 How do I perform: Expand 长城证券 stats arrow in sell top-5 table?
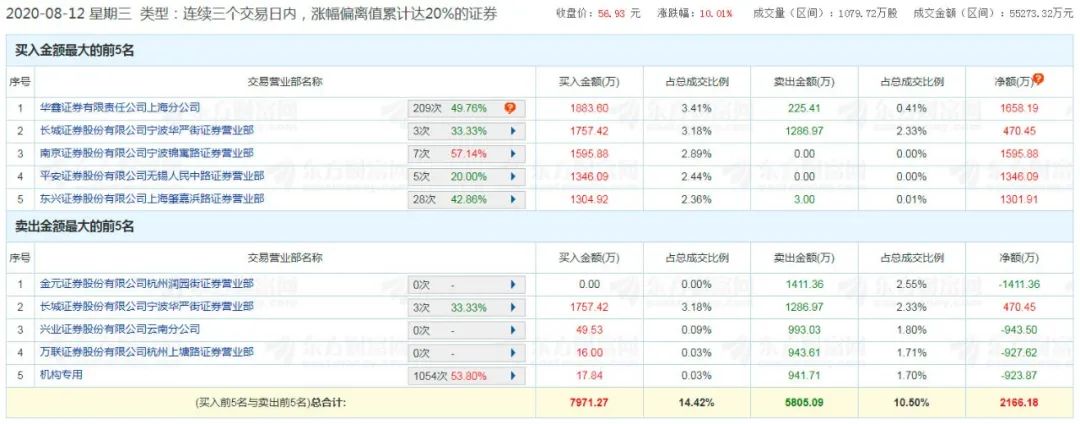point(512,307)
